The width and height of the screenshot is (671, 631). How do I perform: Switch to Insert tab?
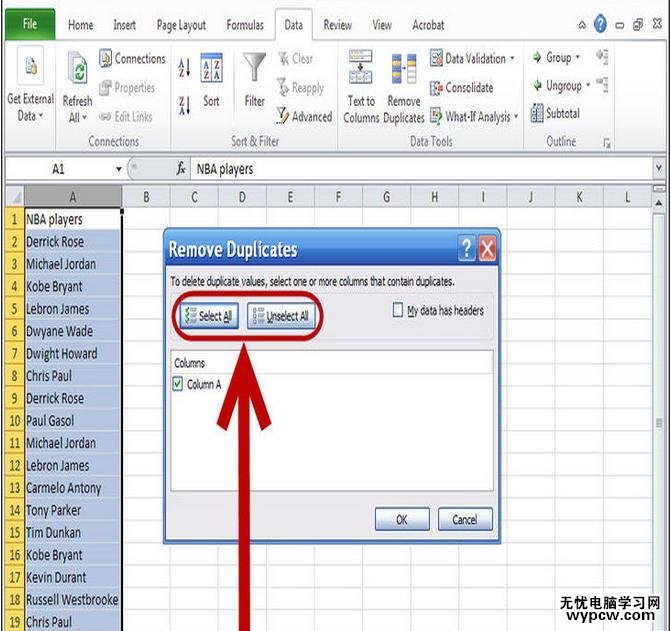125,25
